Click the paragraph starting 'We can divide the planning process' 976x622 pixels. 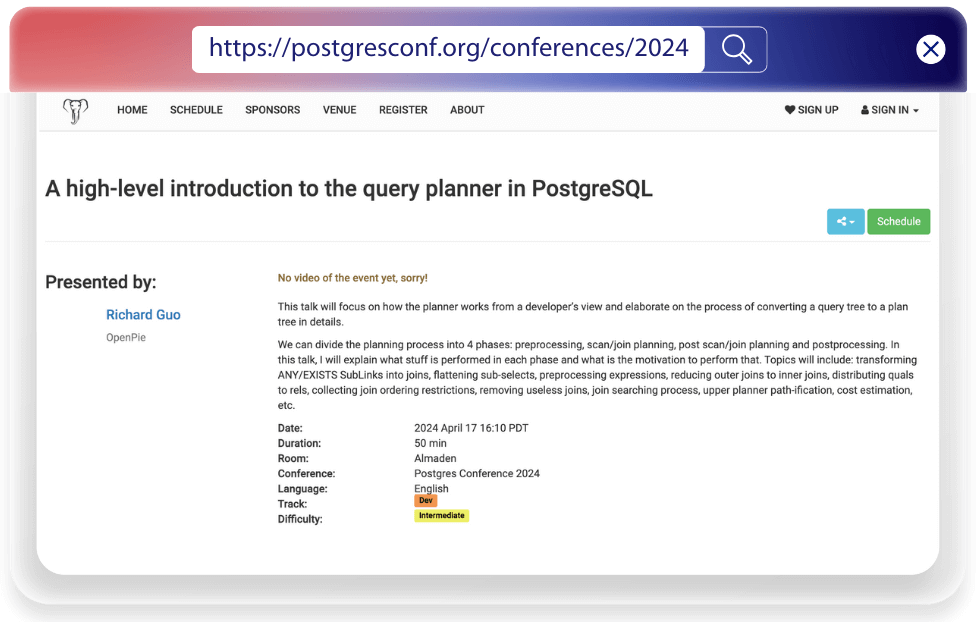point(598,375)
